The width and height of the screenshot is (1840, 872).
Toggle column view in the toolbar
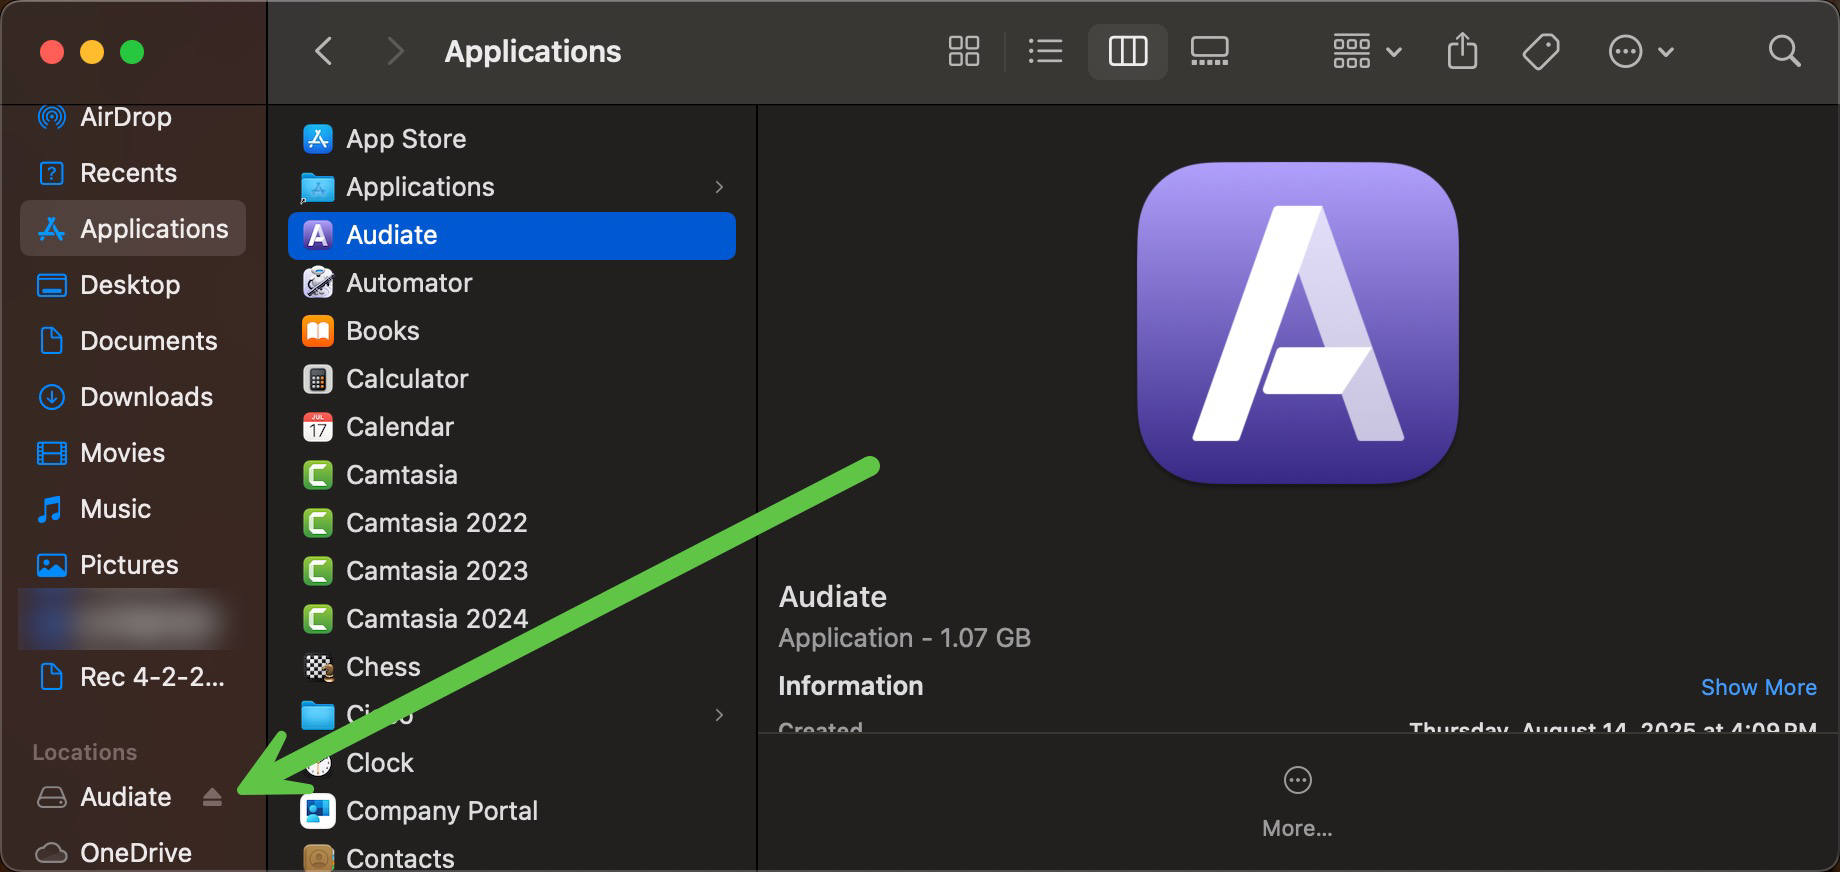pyautogui.click(x=1127, y=51)
